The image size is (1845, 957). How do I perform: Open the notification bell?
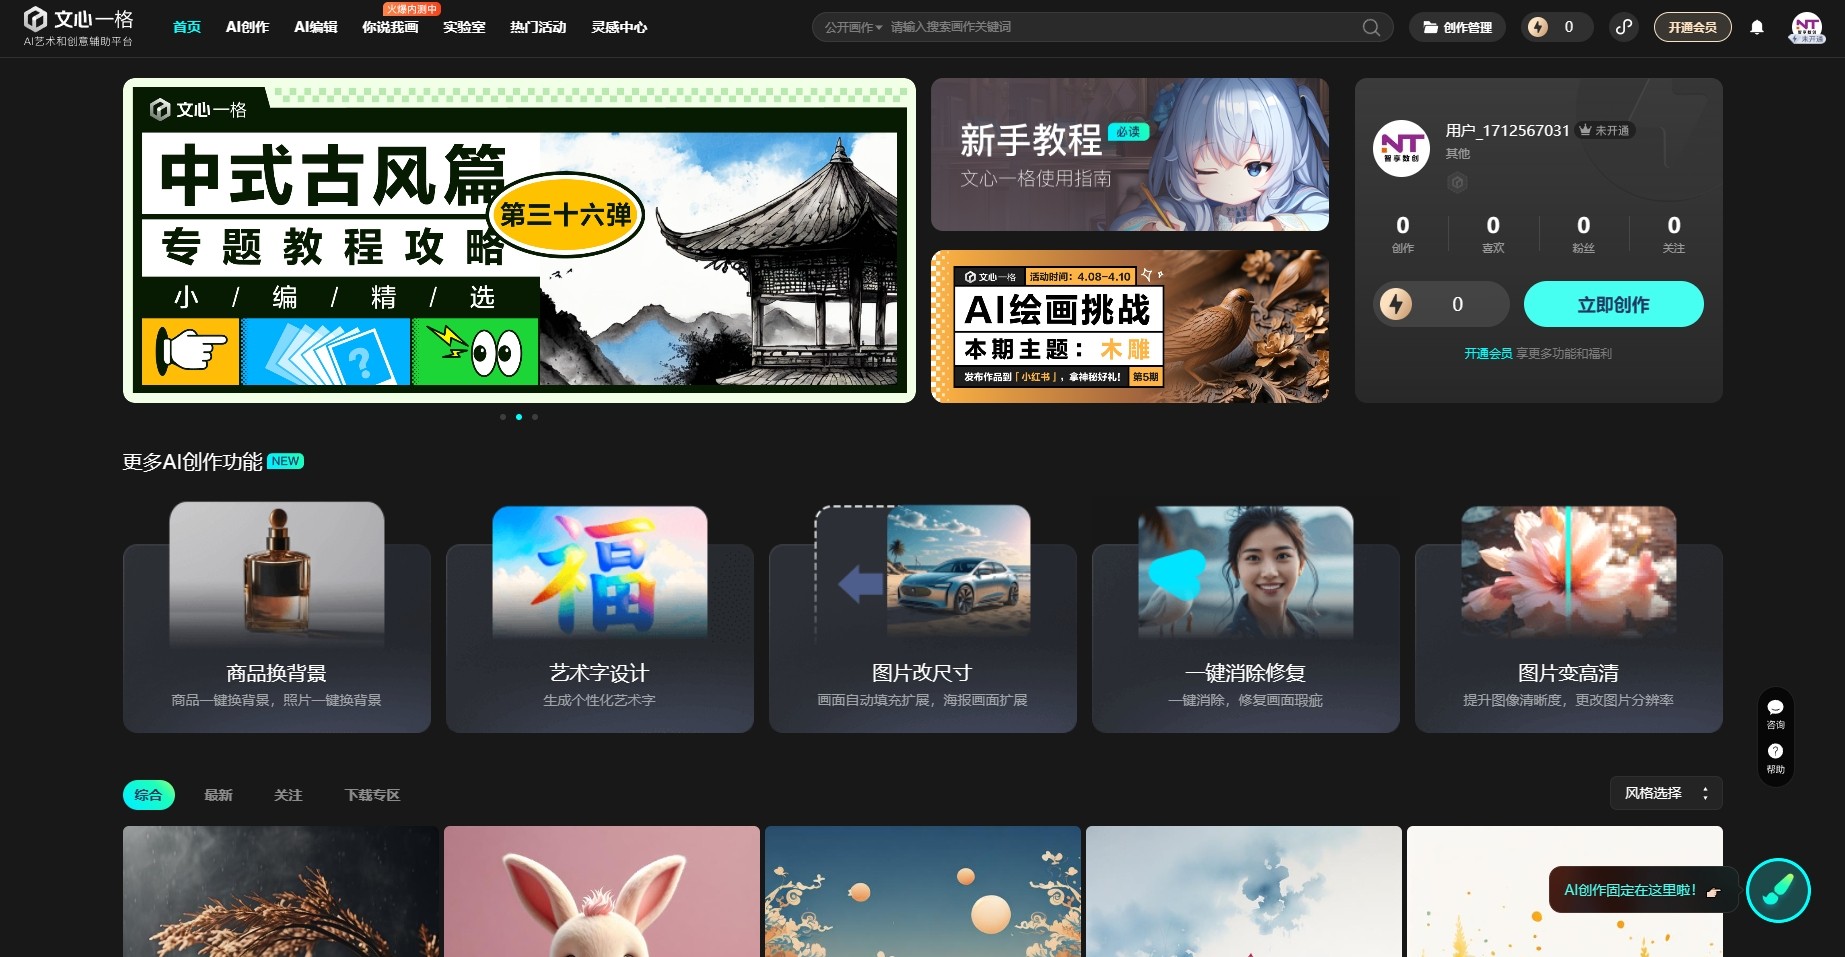pyautogui.click(x=1757, y=27)
